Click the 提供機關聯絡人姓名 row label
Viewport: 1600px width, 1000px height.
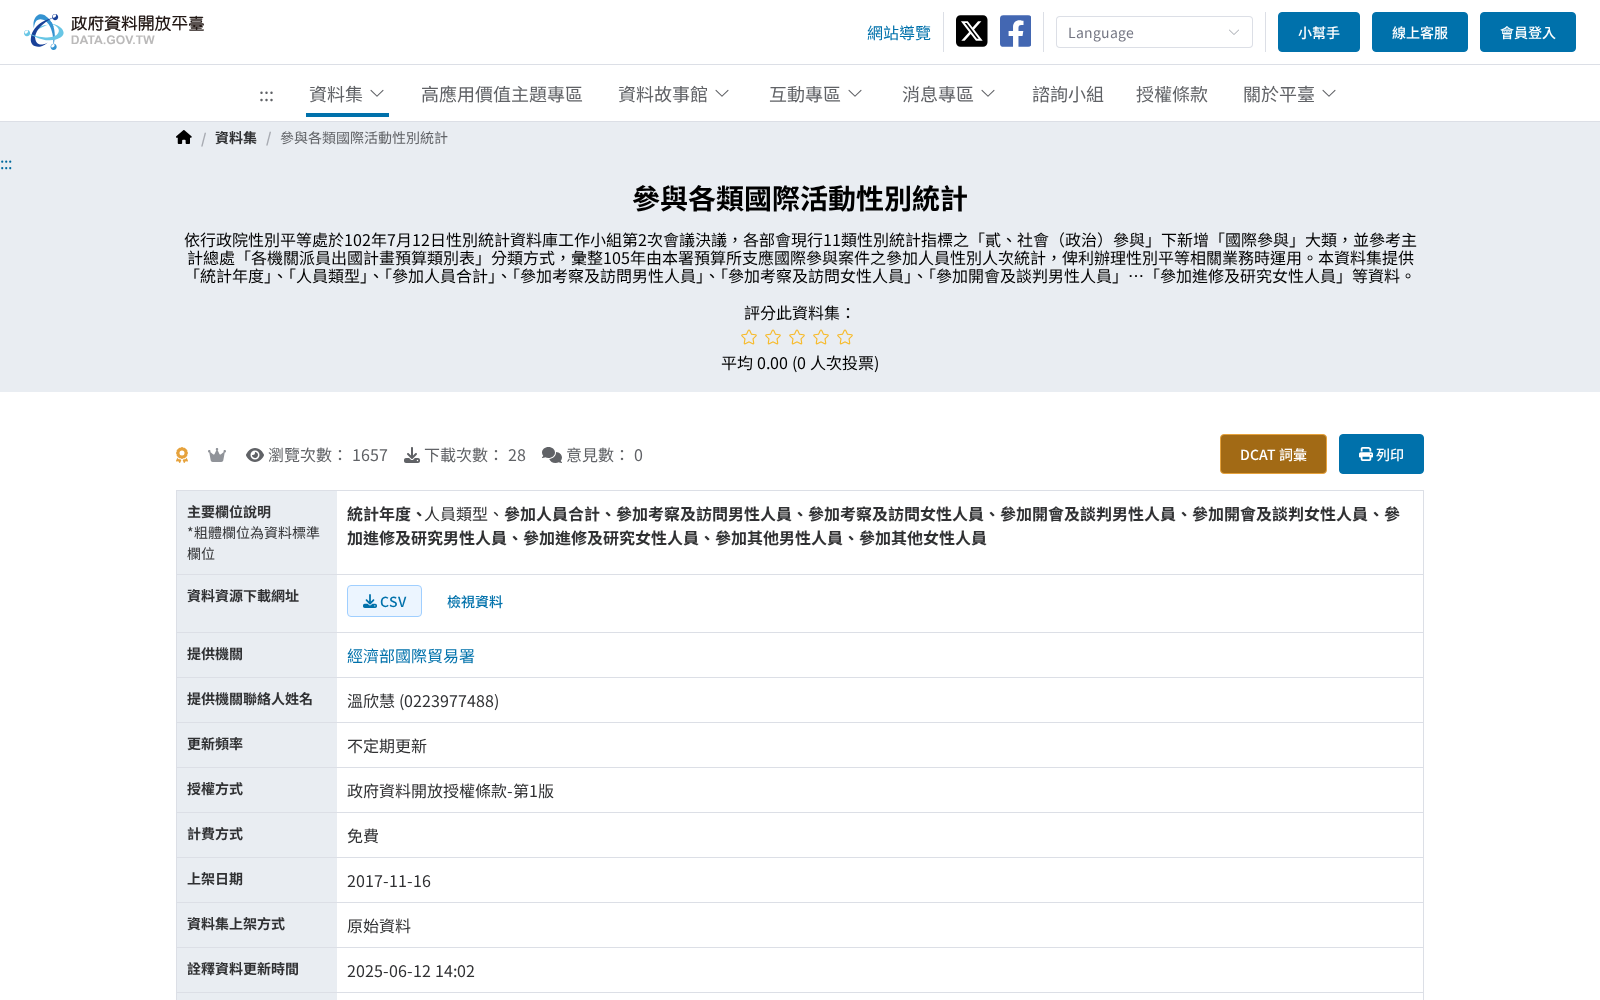click(x=250, y=699)
